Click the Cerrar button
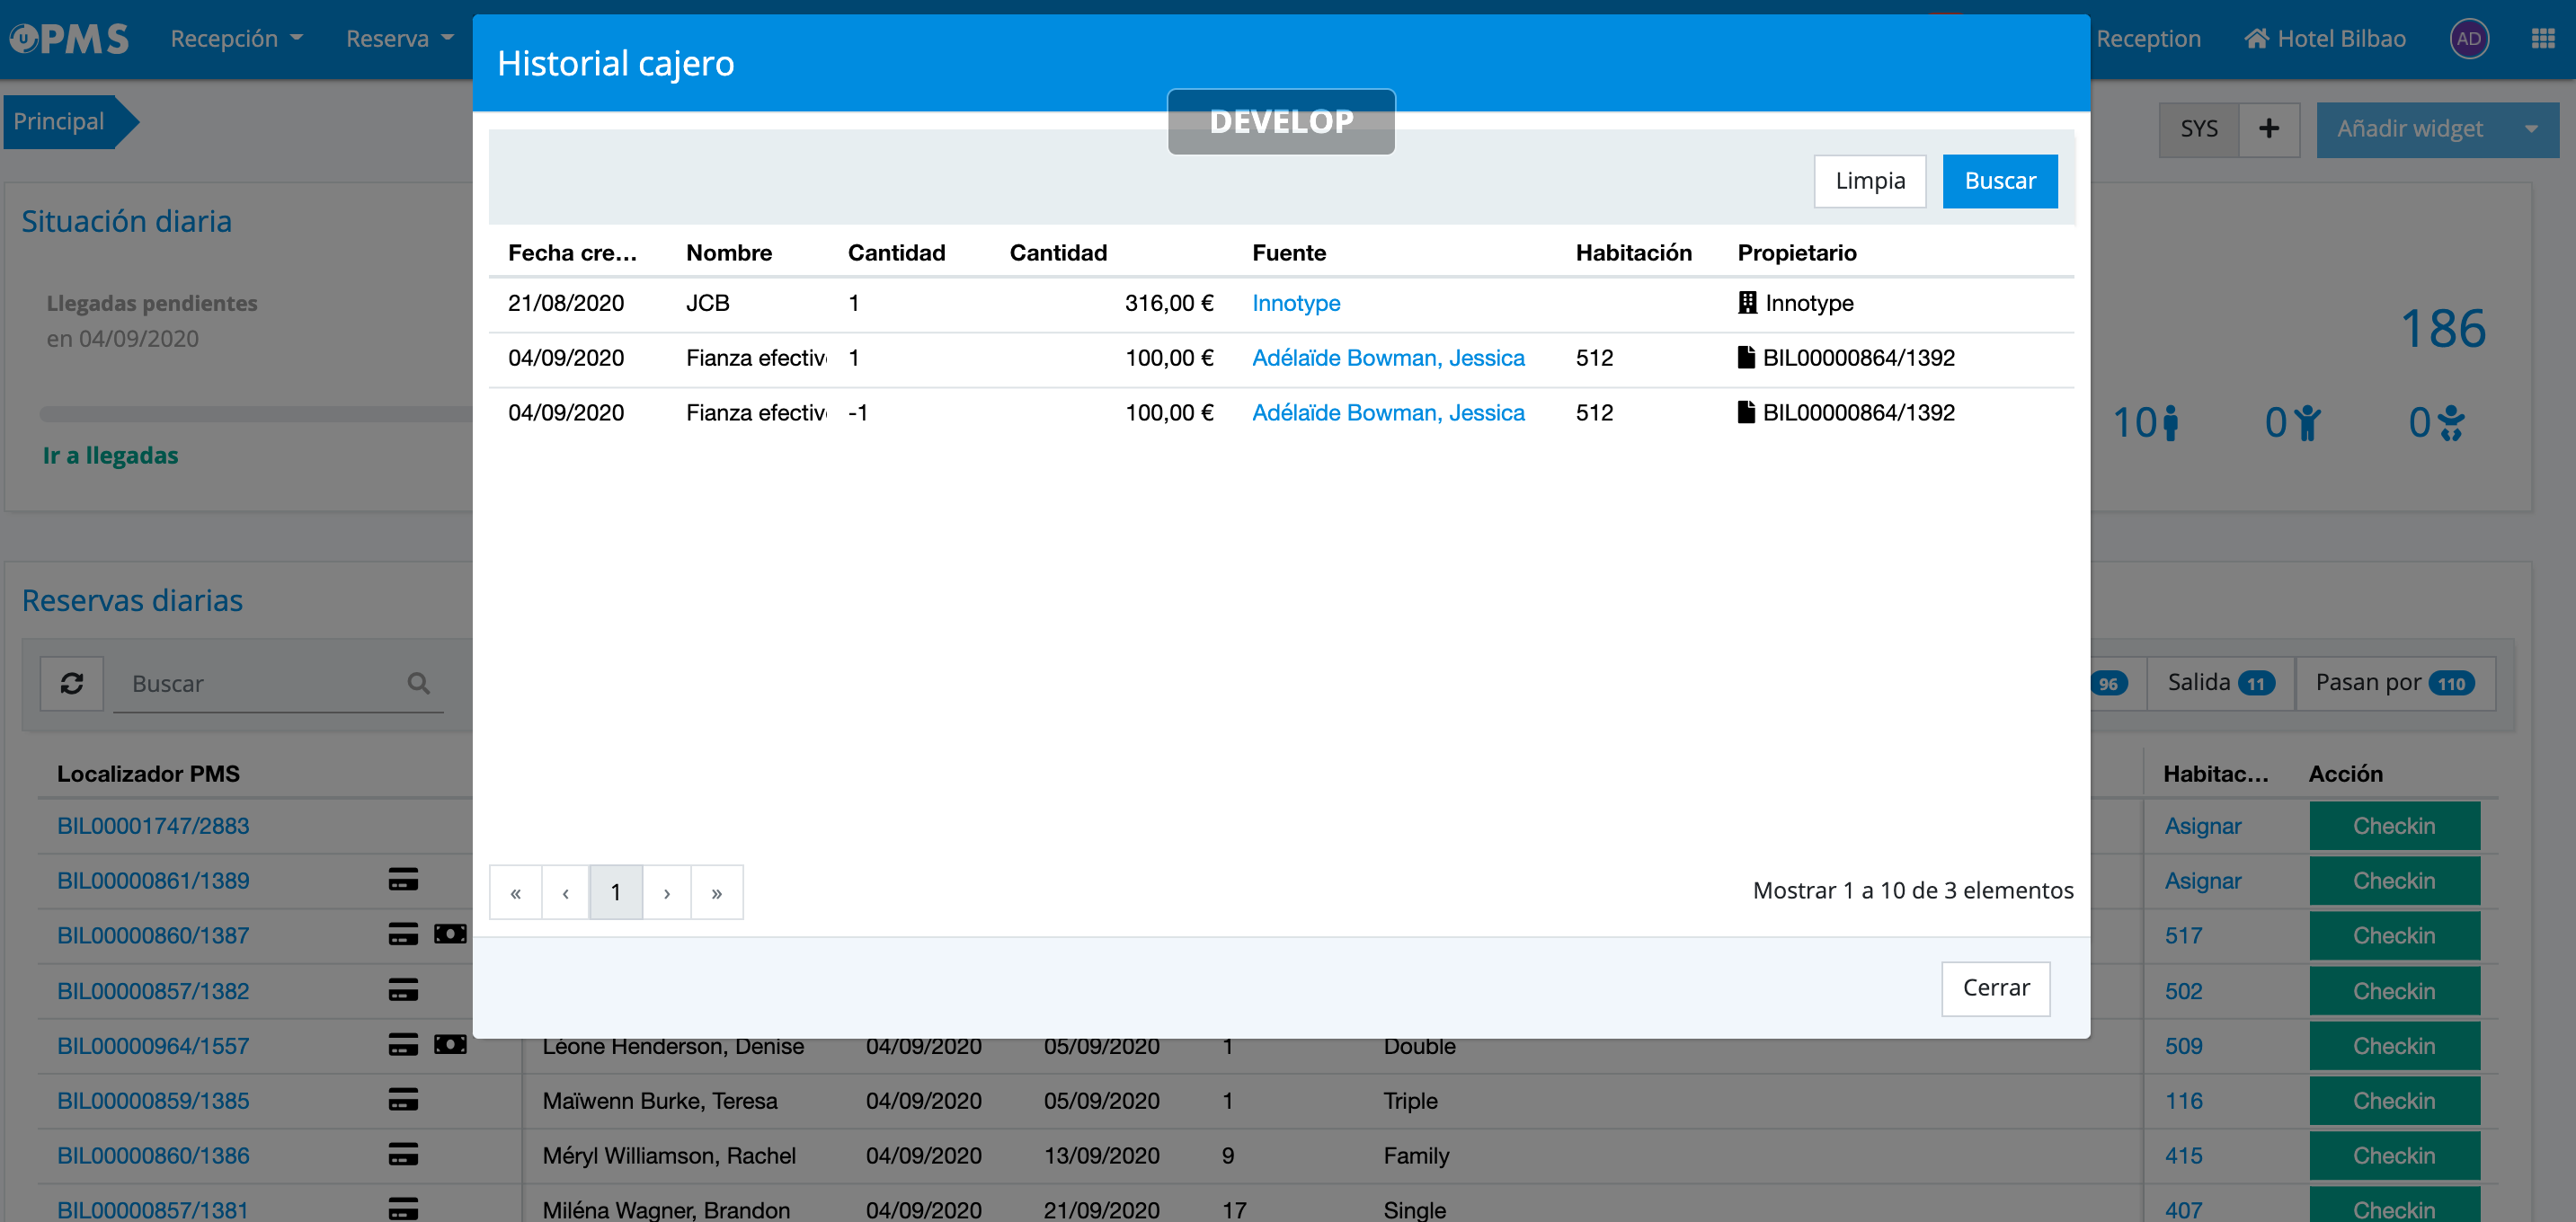The image size is (2576, 1222). tap(1995, 988)
